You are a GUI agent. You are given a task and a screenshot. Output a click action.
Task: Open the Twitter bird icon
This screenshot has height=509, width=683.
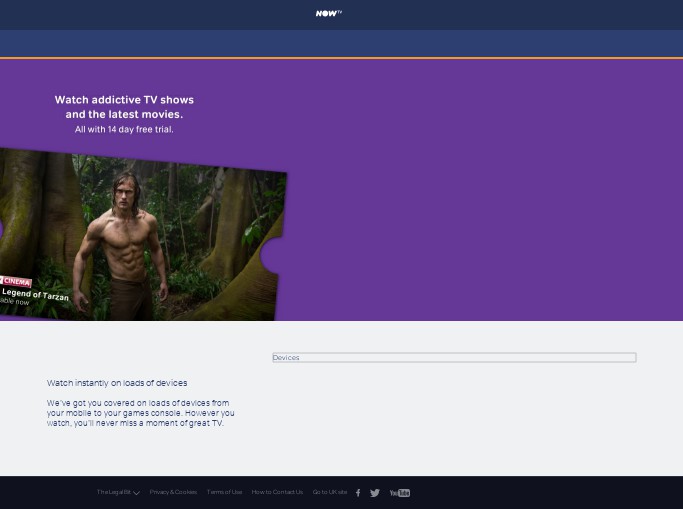[375, 492]
